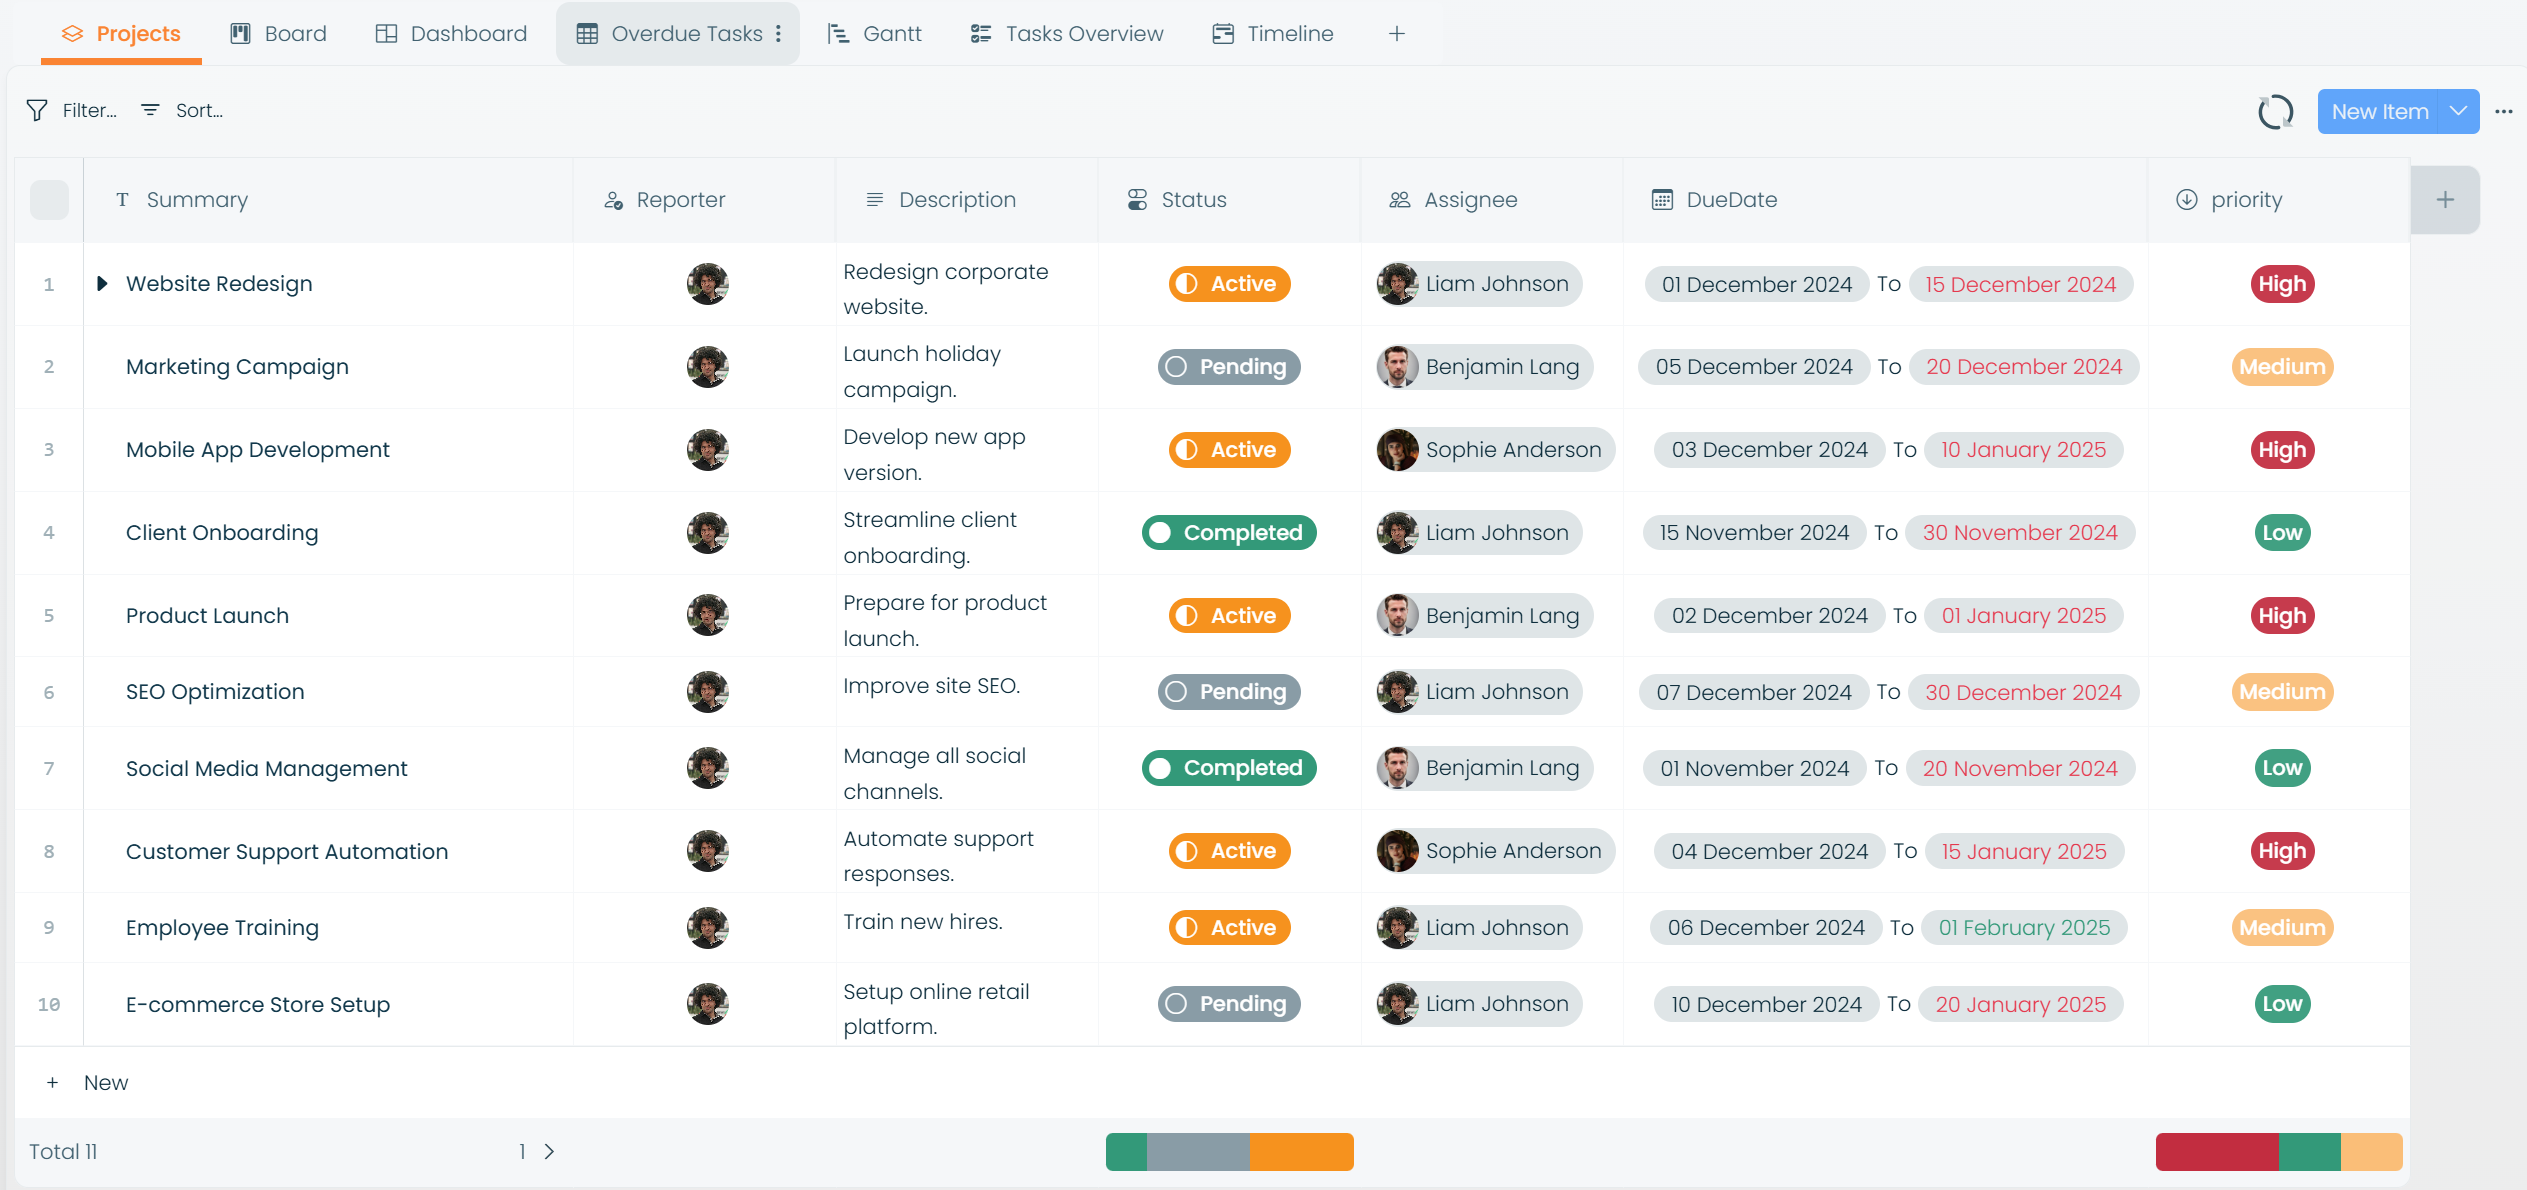Click the Reporter person icon
2527x1190 pixels.
pos(614,200)
